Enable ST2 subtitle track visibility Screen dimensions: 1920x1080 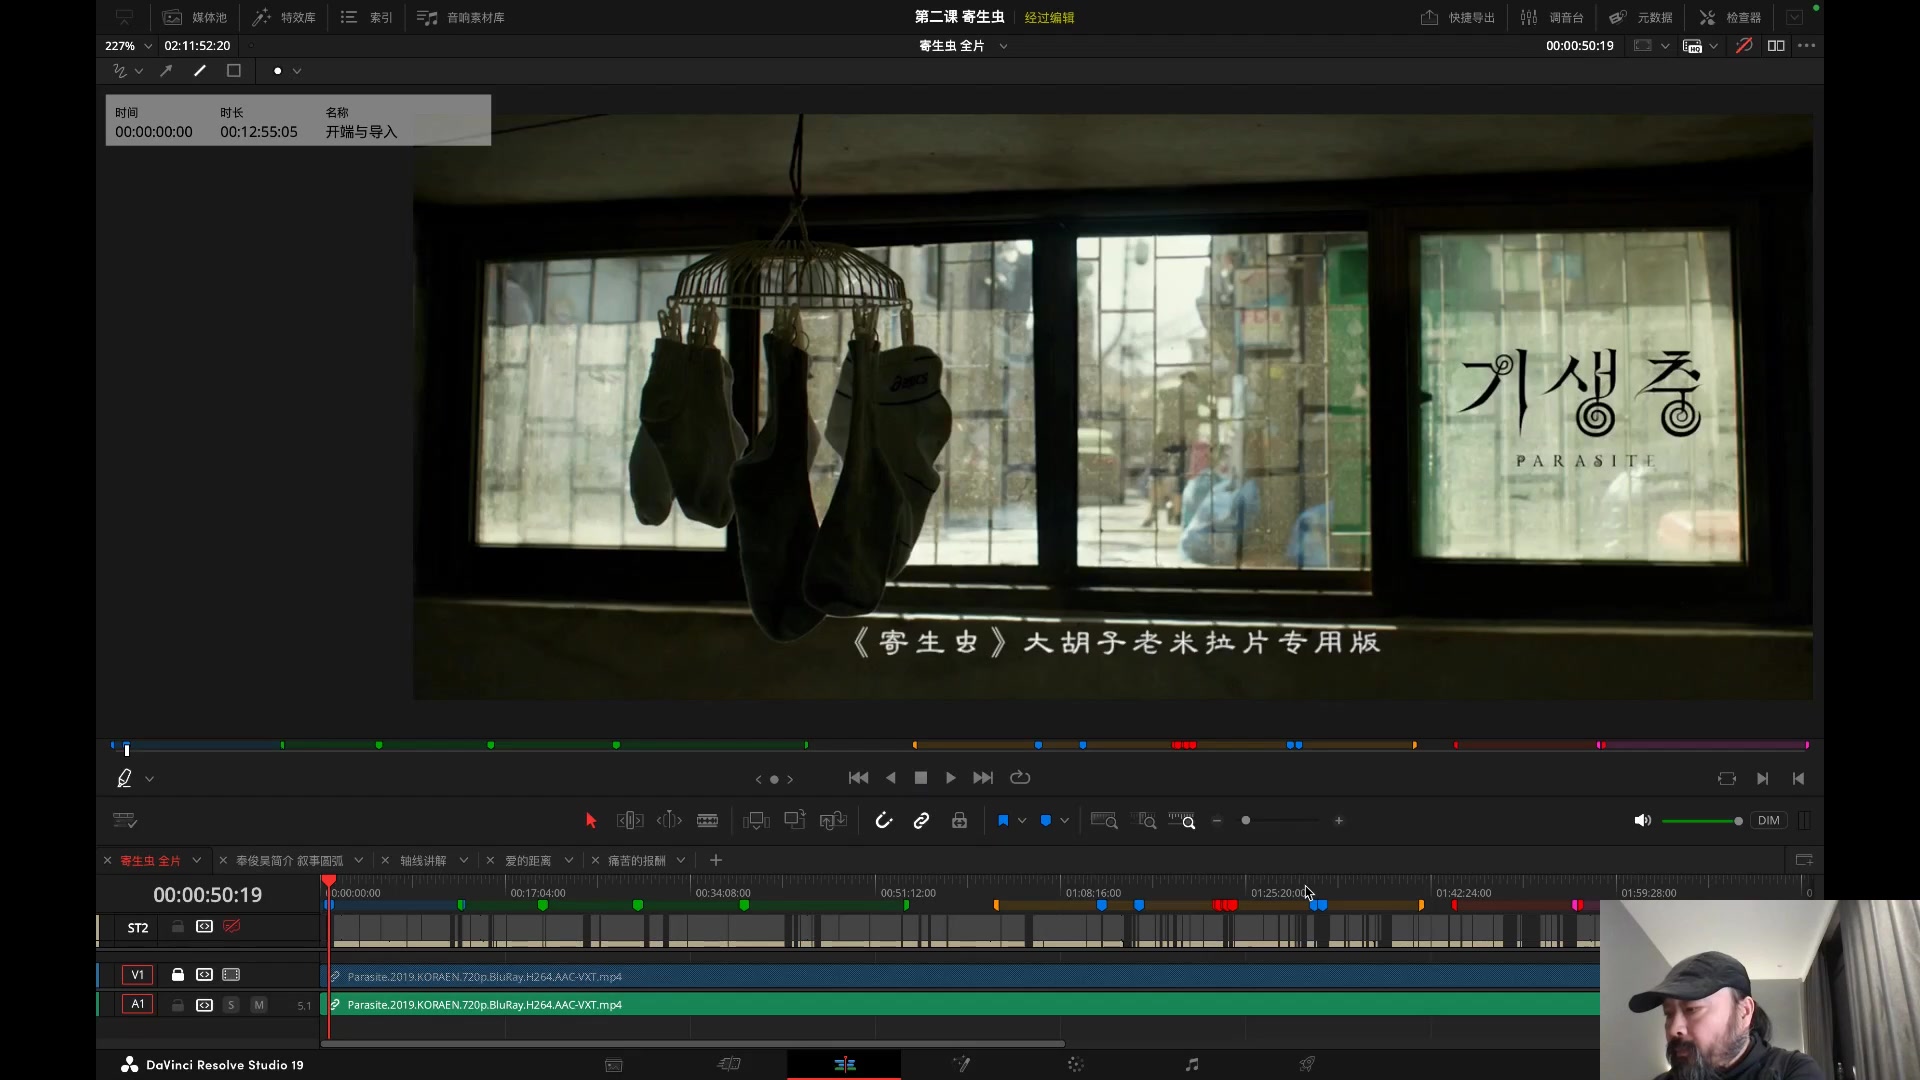pyautogui.click(x=232, y=927)
